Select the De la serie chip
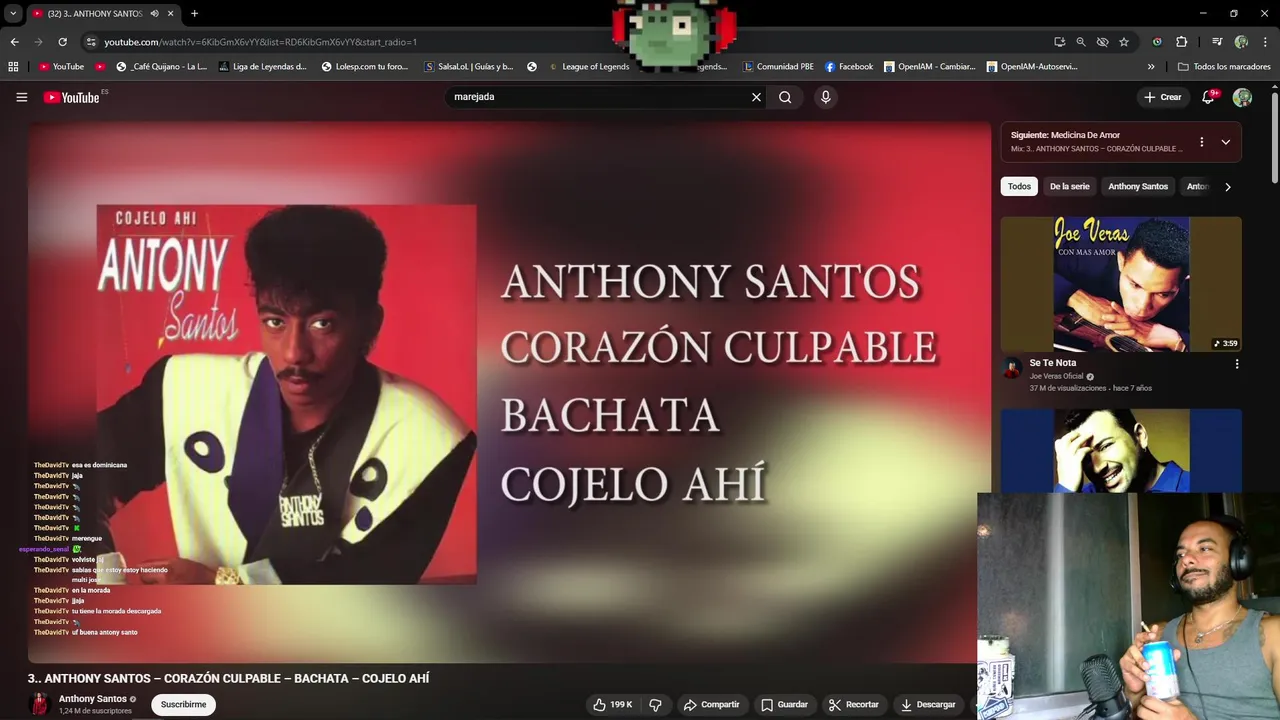The height and width of the screenshot is (720, 1280). tap(1069, 187)
